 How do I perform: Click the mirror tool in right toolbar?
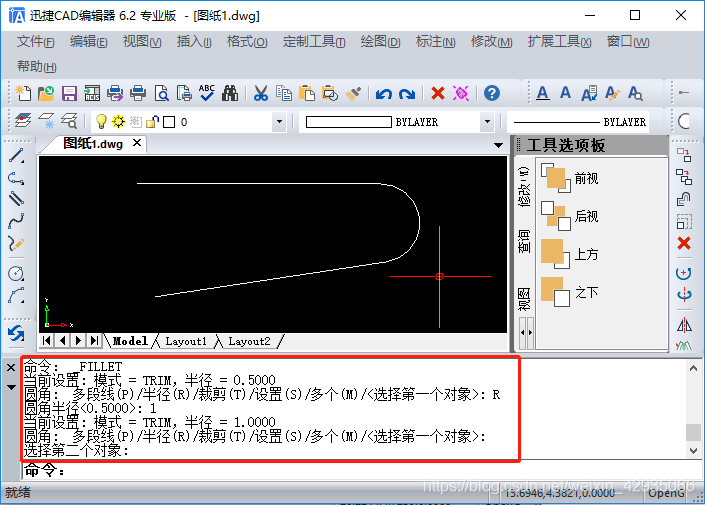[x=684, y=325]
